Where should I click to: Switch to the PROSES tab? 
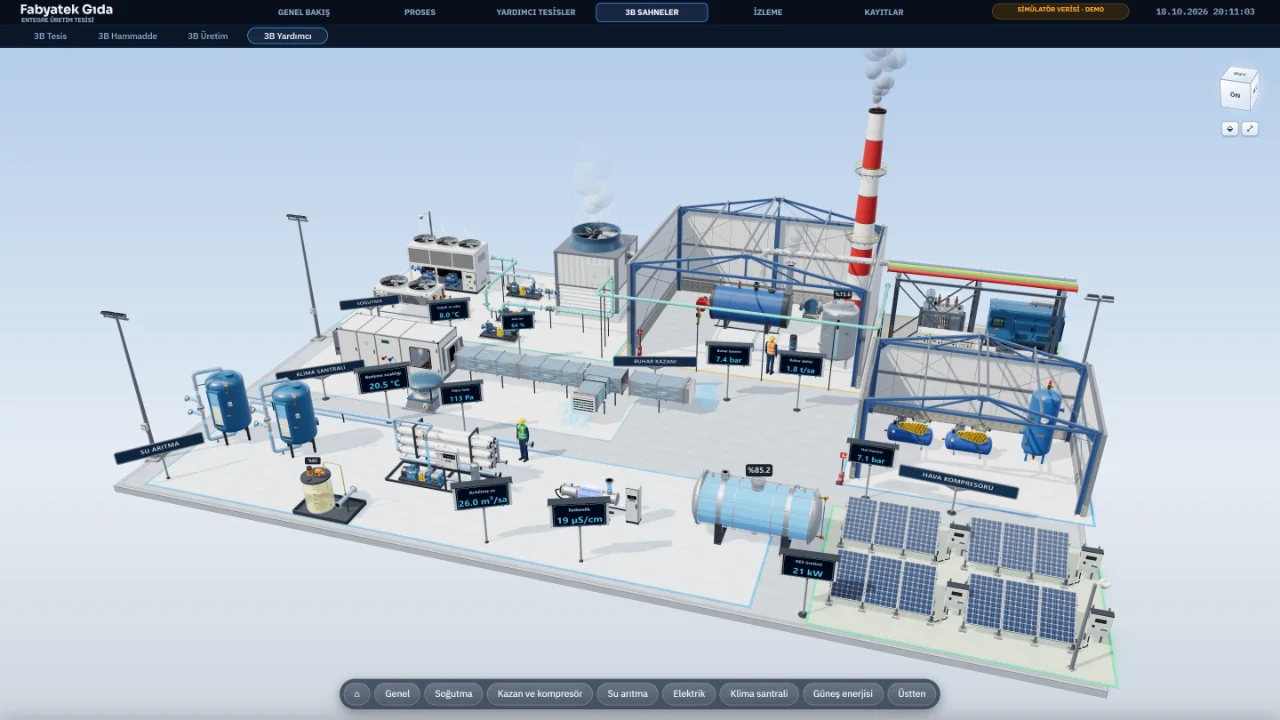(420, 12)
